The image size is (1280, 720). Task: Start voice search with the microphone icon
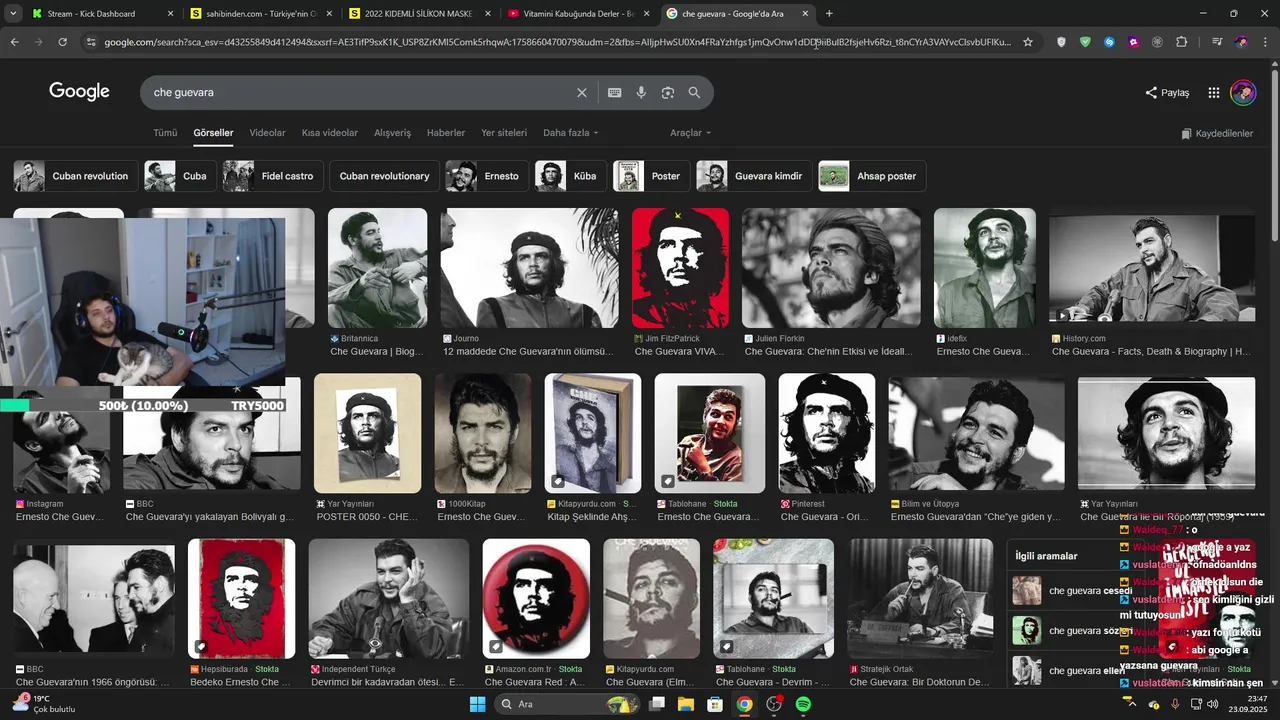[641, 92]
